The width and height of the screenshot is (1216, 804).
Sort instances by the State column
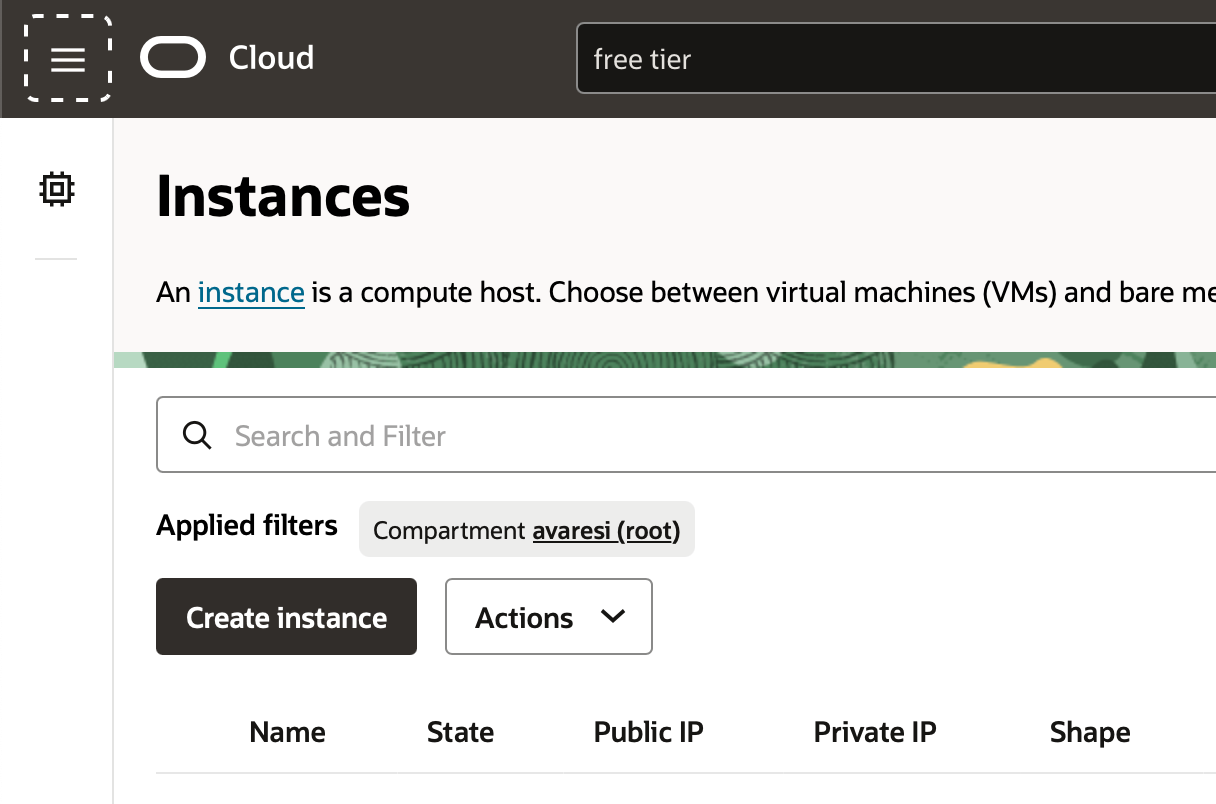(x=460, y=732)
